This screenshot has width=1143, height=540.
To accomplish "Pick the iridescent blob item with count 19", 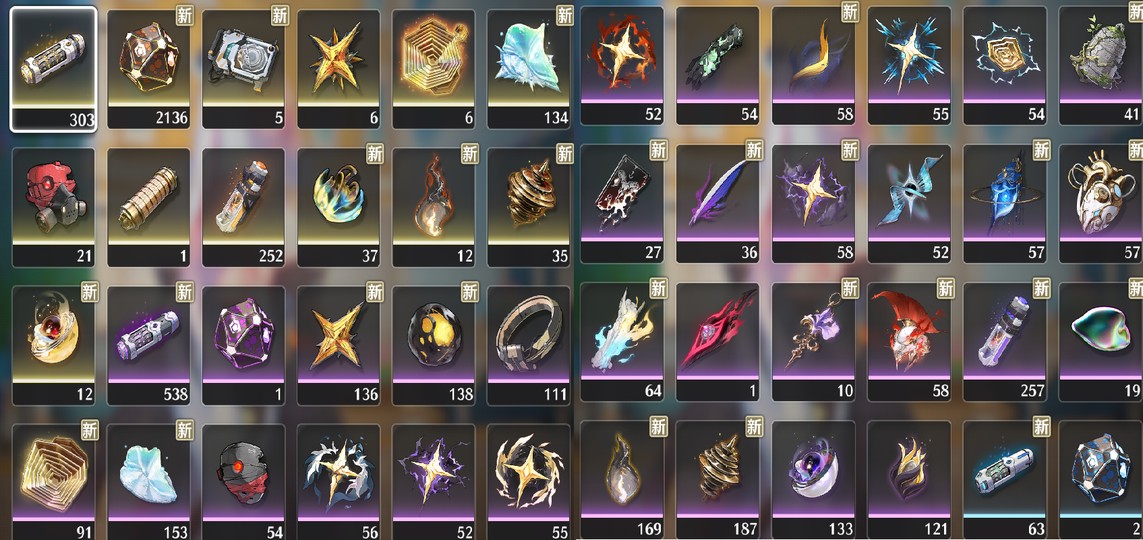I will click(1101, 342).
